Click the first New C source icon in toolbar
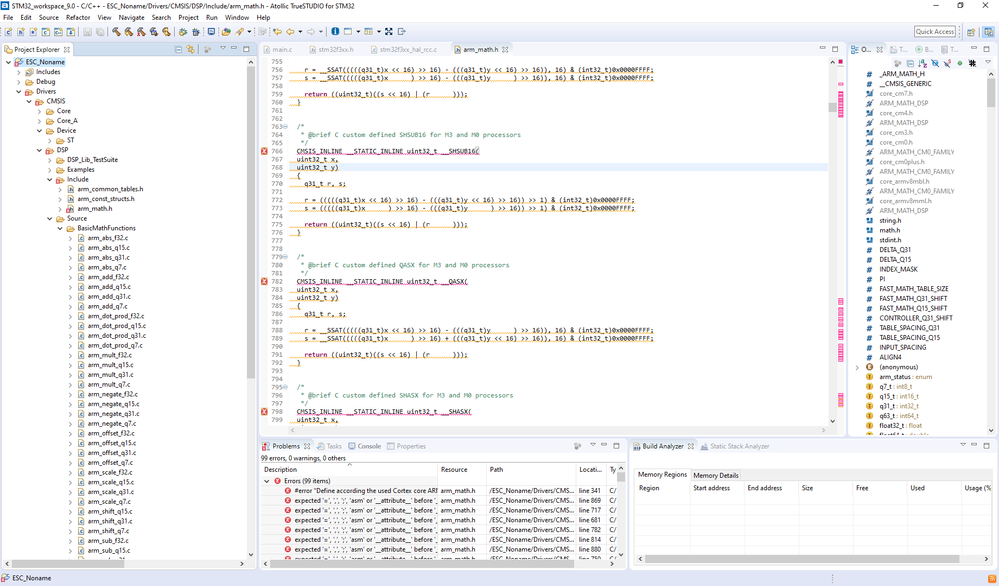 [x=8, y=31]
